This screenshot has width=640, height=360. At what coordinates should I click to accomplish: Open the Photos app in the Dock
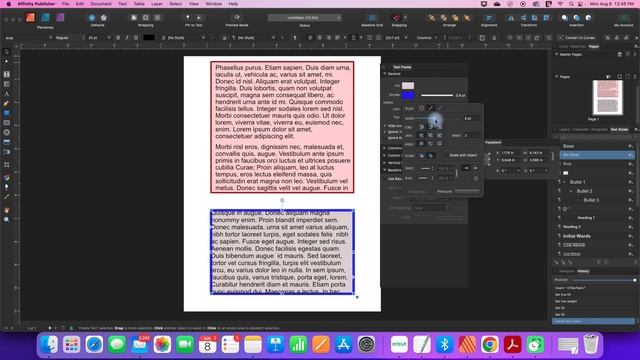(x=162, y=345)
